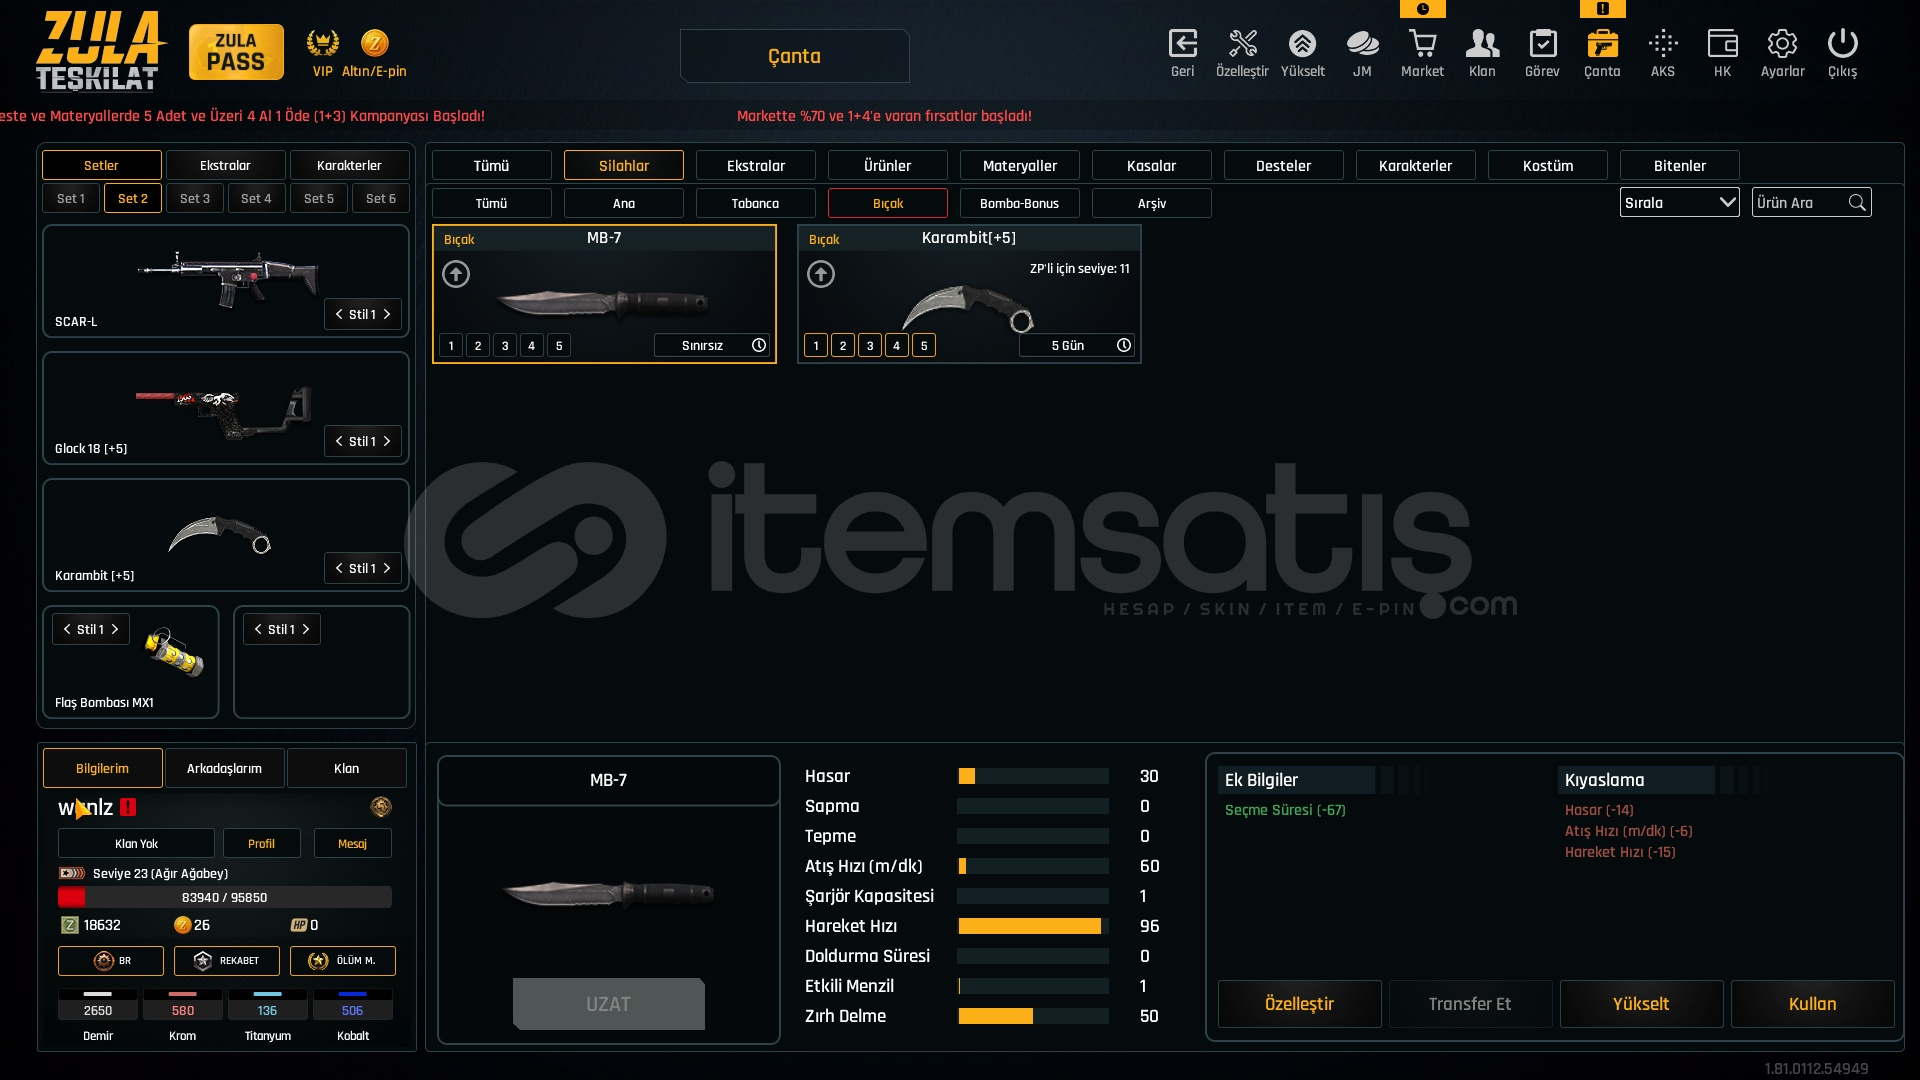Click the Geri back icon
1920x1080 pixels.
(1182, 44)
